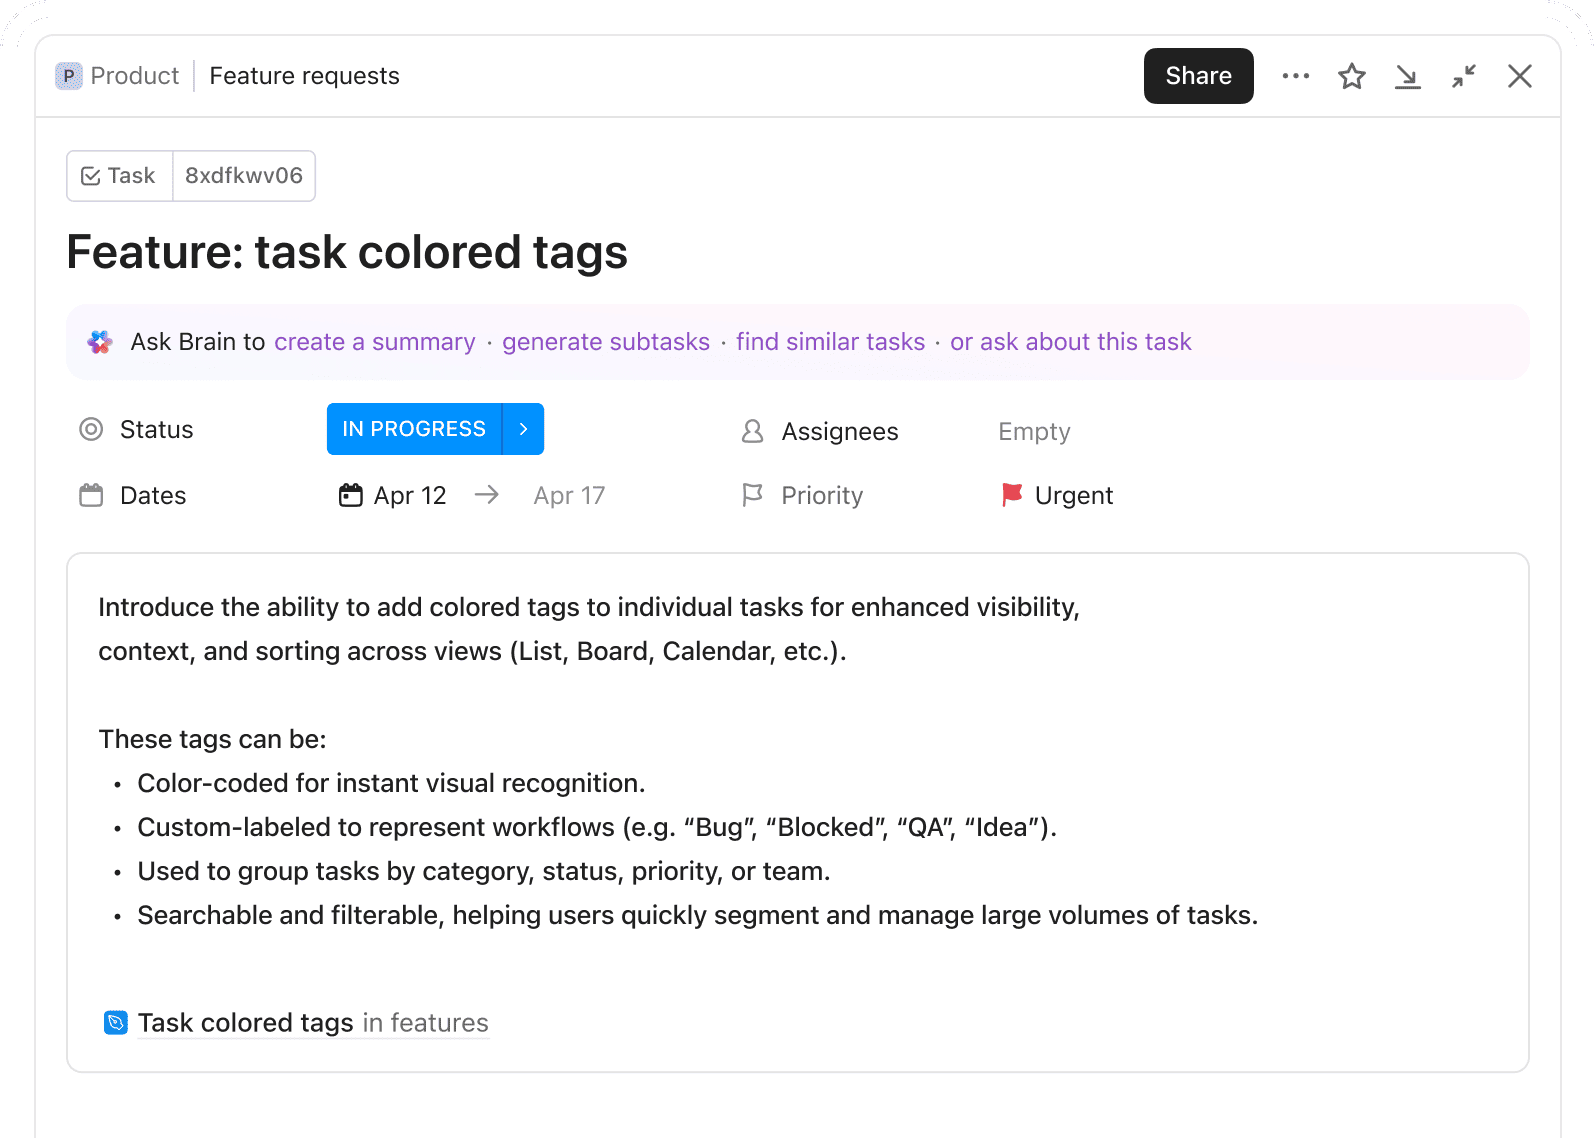Open the Feature requests breadcrumb
The width and height of the screenshot is (1594, 1138).
(304, 76)
